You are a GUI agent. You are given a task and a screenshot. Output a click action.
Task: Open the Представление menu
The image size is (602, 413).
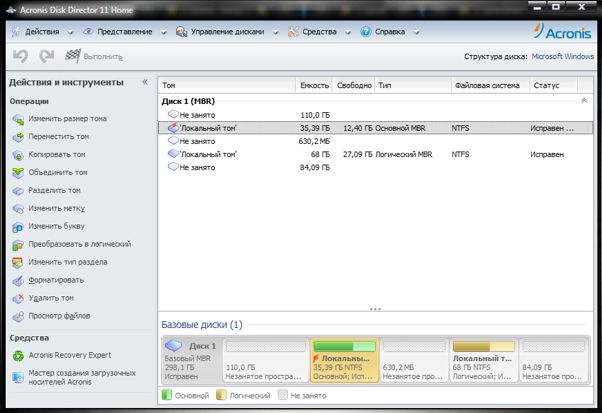(124, 32)
